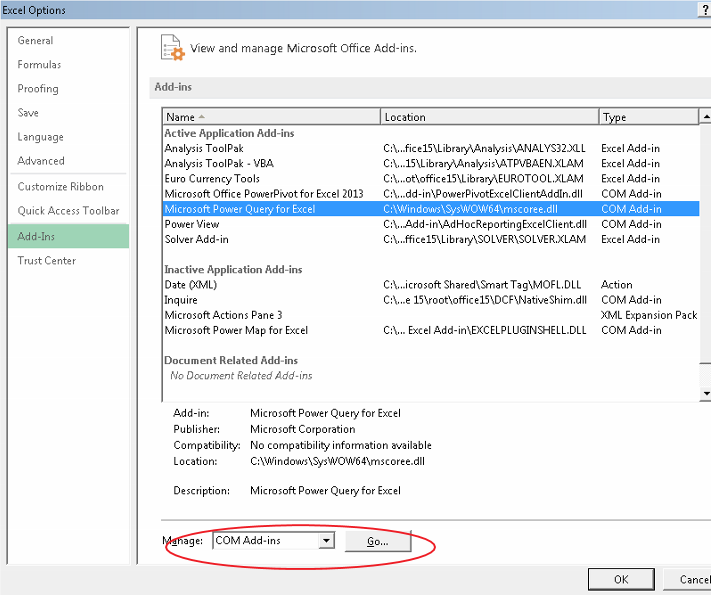Image resolution: width=713 pixels, height=599 pixels.
Task: Click the add-ins list scroll down arrow
Action: (706, 393)
